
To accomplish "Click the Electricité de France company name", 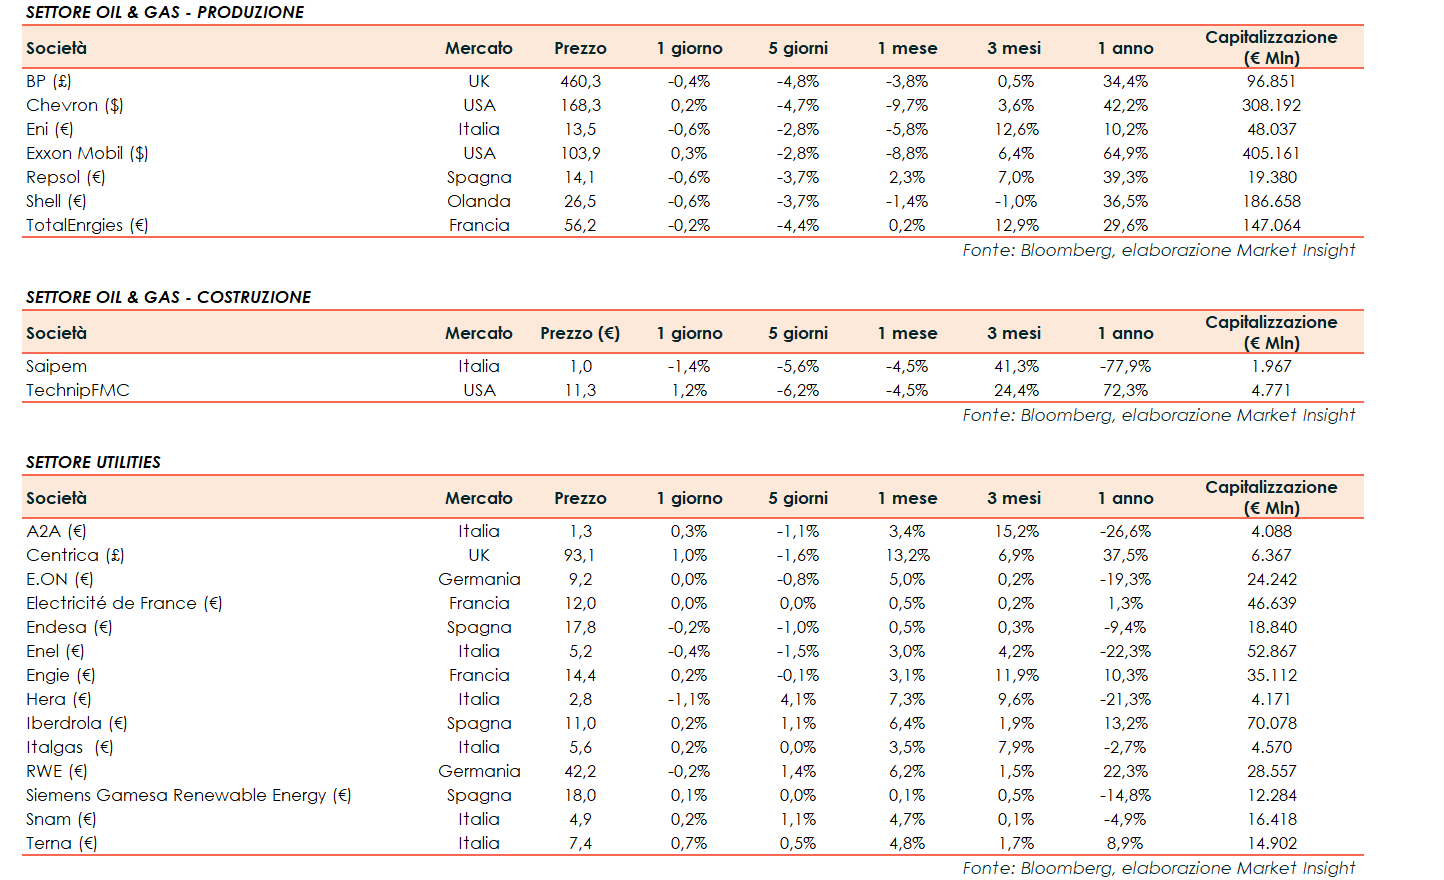I will click(124, 603).
